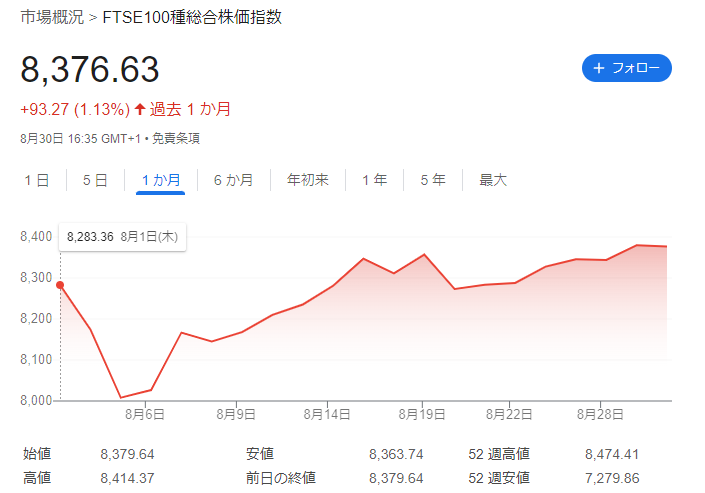Switch to the 最大 range tab

(x=493, y=180)
